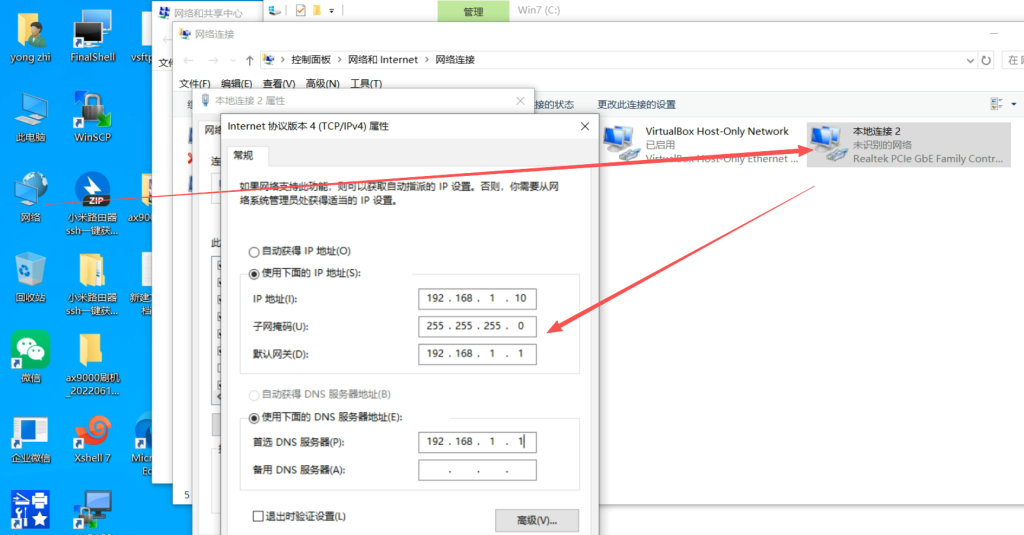Click the 默认网关 input field
1024x535 pixels.
tap(477, 353)
